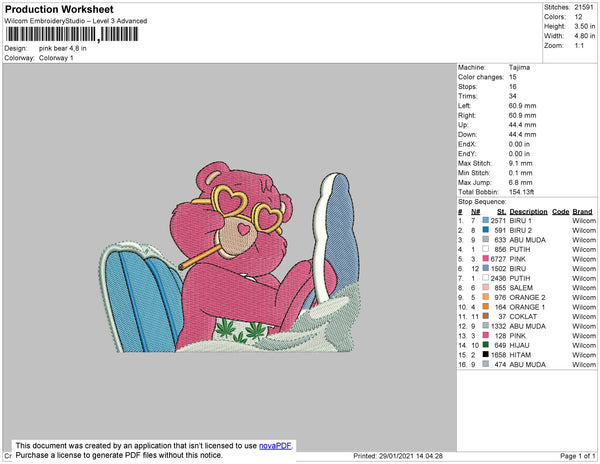This screenshot has height=464, width=600.
Task: Click the ABU MUDA stop 12 swatch
Action: point(486,326)
